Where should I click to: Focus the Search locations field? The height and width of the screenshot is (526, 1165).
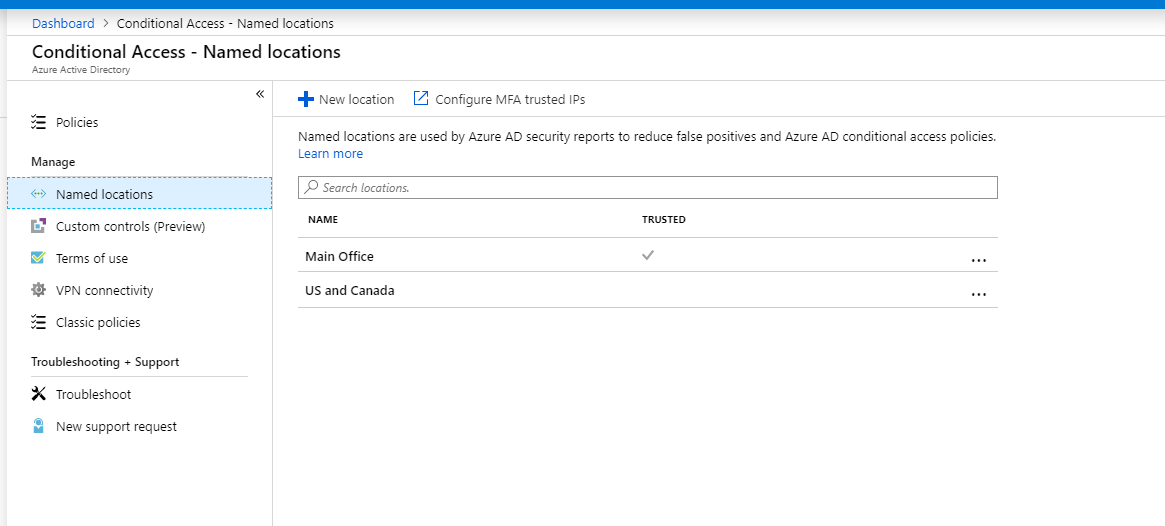tap(648, 187)
